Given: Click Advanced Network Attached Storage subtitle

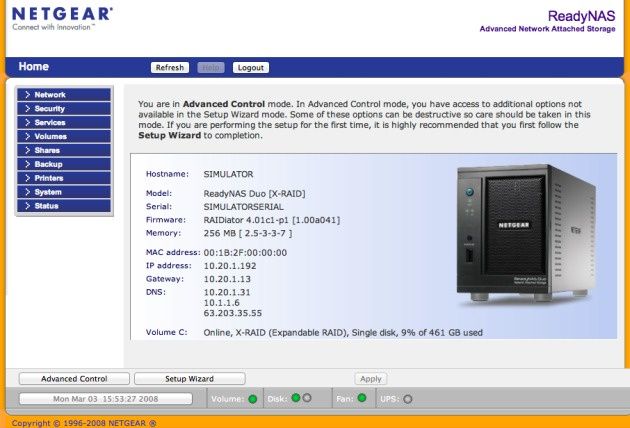Looking at the screenshot, I should [547, 29].
